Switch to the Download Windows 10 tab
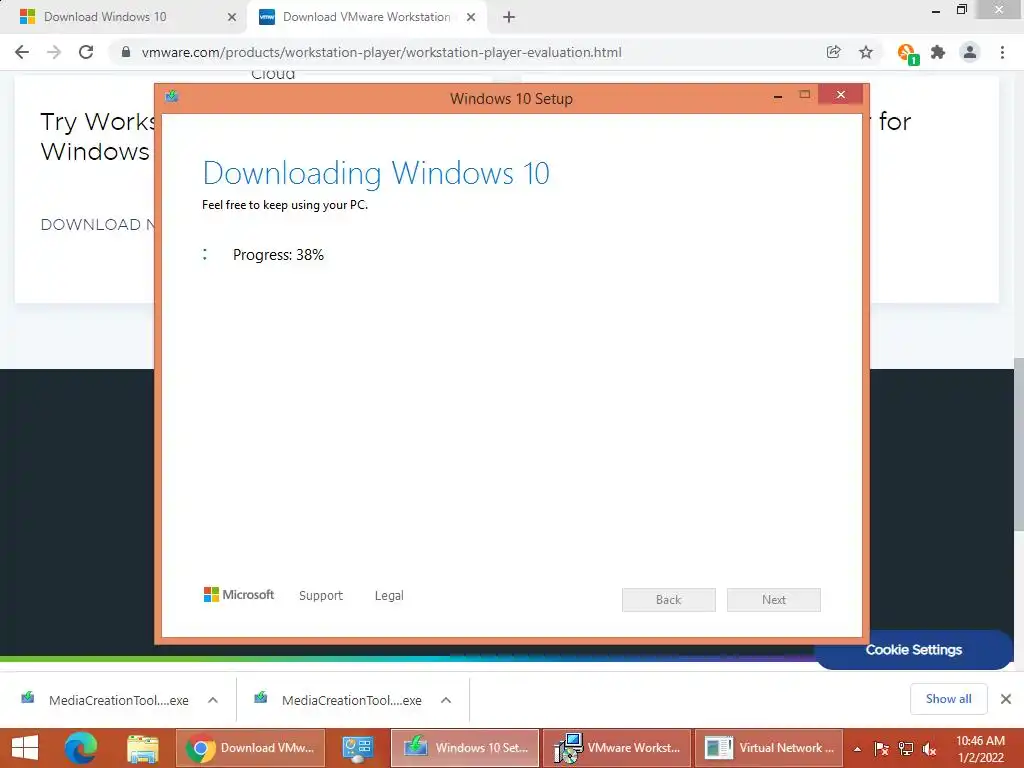The height and width of the screenshot is (768, 1024). (x=124, y=17)
